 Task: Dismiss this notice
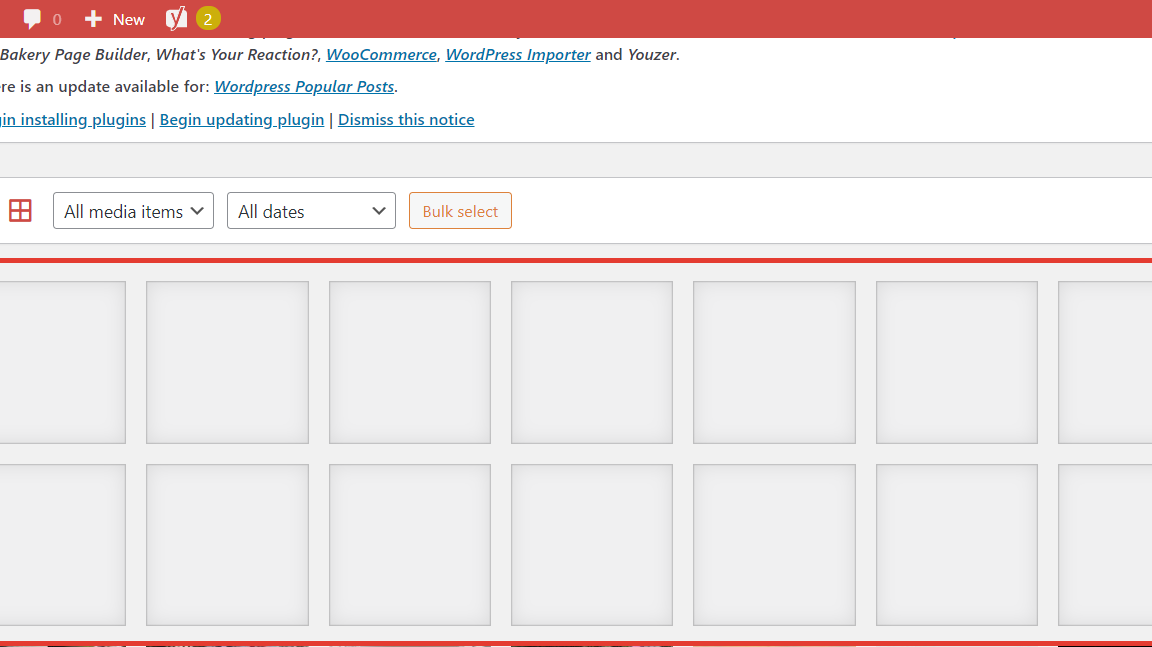pyautogui.click(x=406, y=120)
